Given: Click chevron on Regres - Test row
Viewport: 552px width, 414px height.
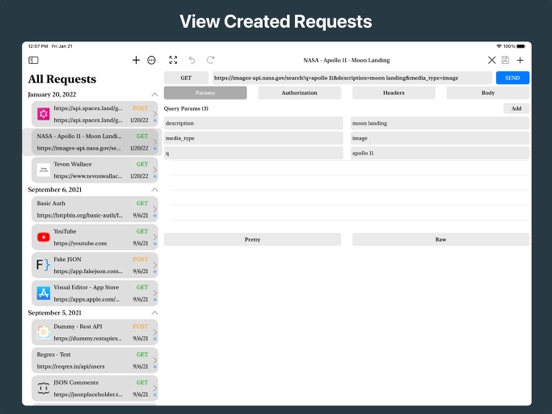Looking at the screenshot, I should point(155,360).
